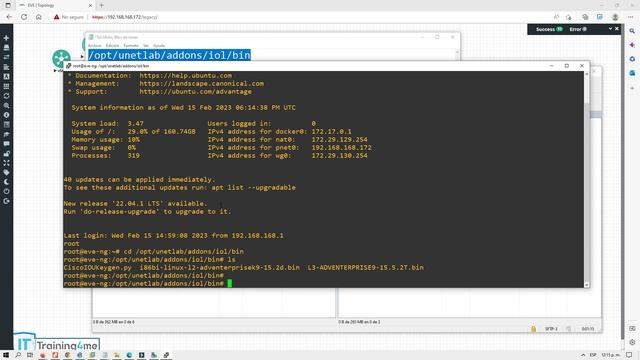This screenshot has width=640, height=360.
Task: Go back in the browser
Action: (9, 17)
